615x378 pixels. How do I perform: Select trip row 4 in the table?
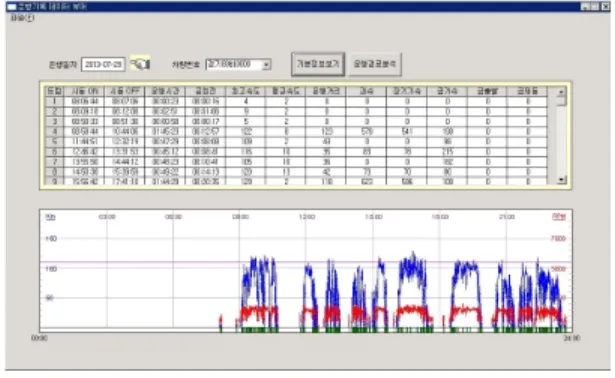[296, 132]
